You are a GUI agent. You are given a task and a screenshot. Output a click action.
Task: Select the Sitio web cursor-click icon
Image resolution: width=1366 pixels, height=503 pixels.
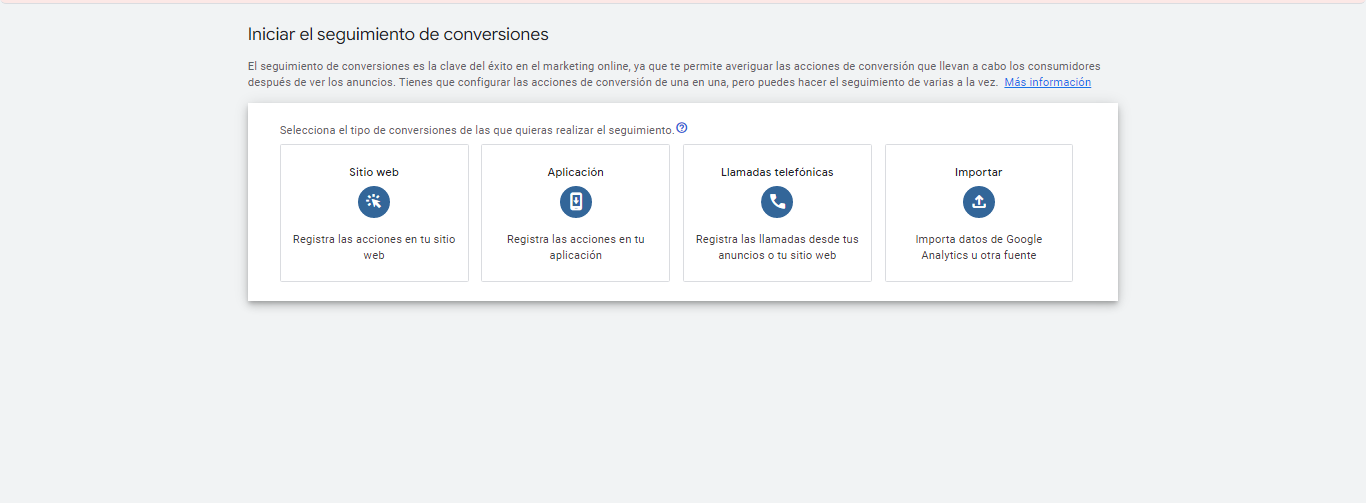[x=374, y=202]
